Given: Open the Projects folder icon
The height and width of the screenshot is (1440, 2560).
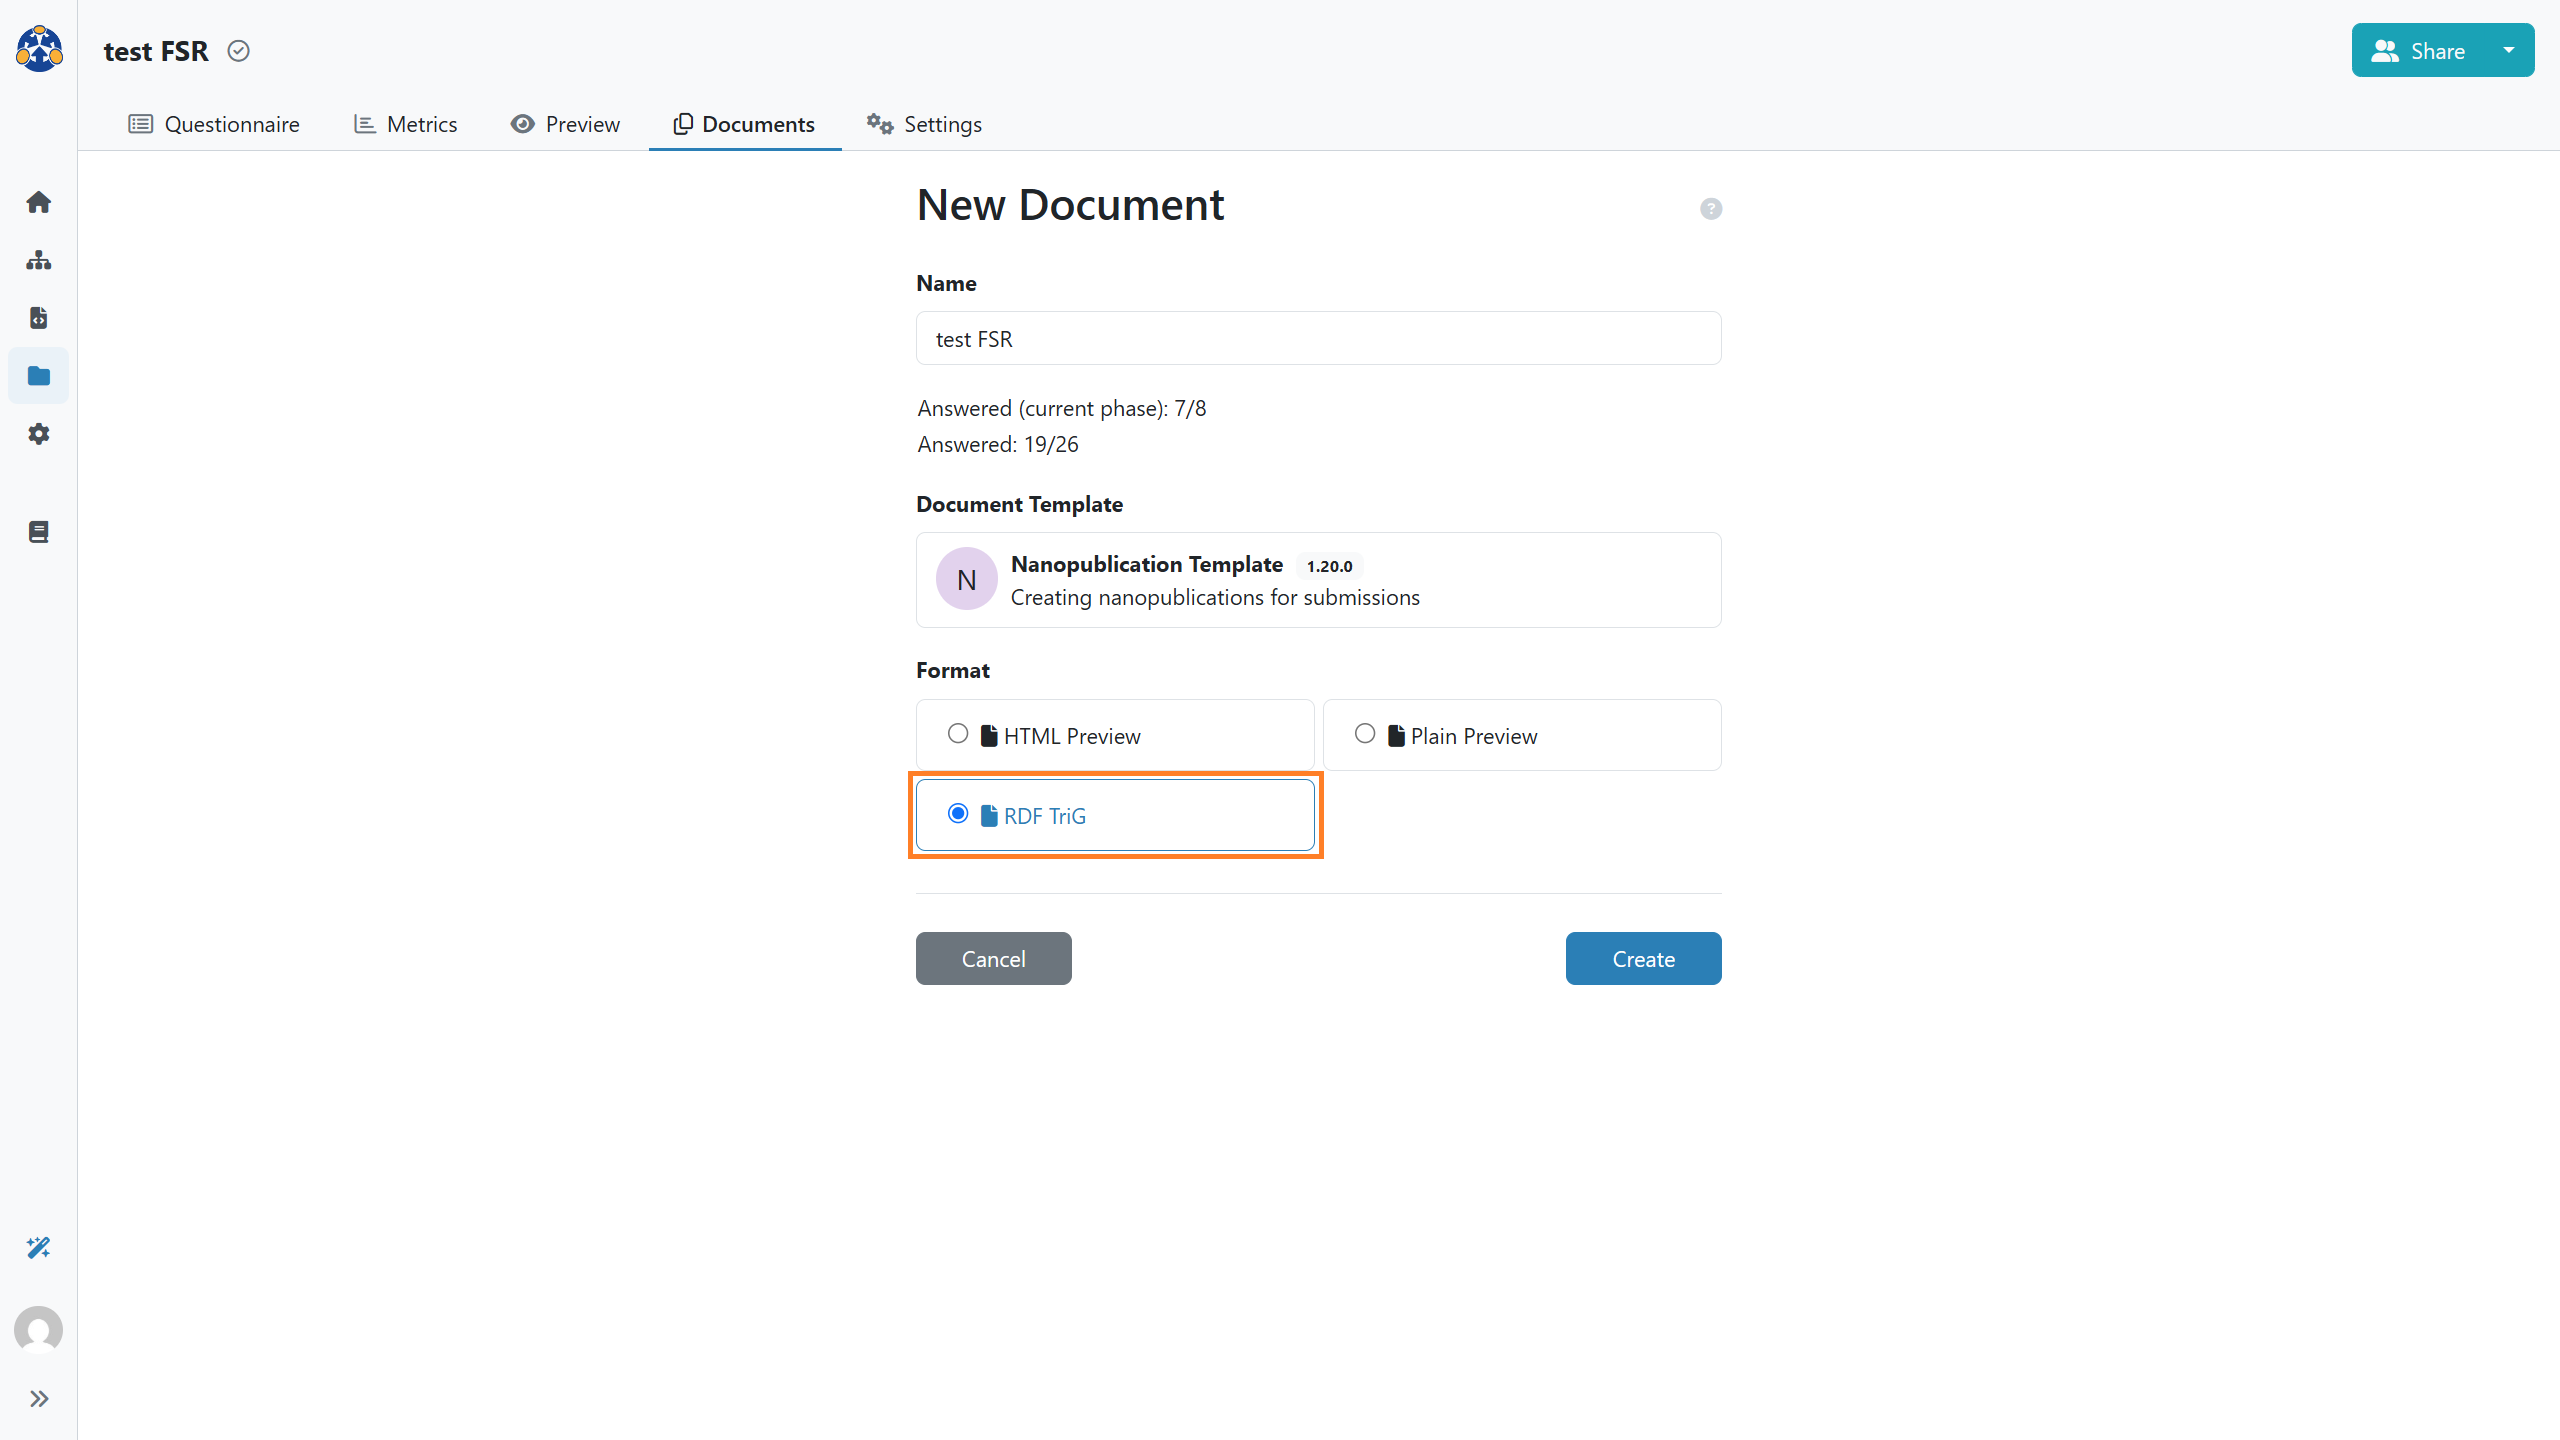Looking at the screenshot, I should coord(39,376).
